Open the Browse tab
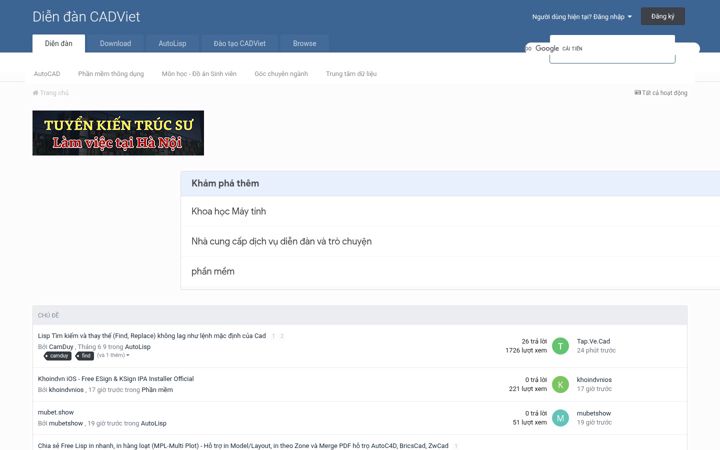Screen dimensions: 720x450 (x=304, y=43)
